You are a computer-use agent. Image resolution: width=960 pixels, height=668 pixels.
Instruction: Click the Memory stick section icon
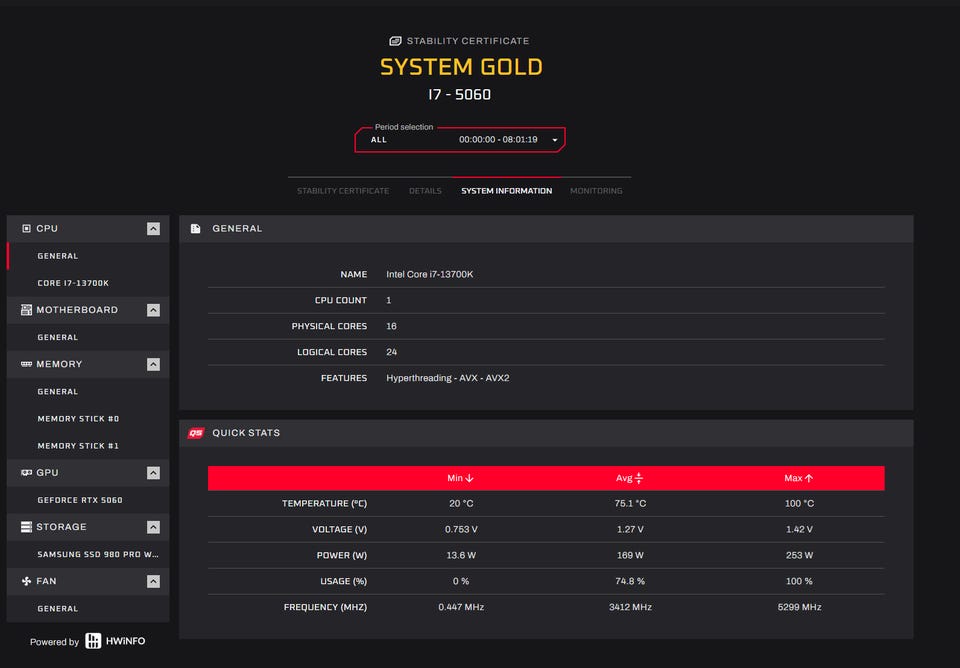coord(26,364)
